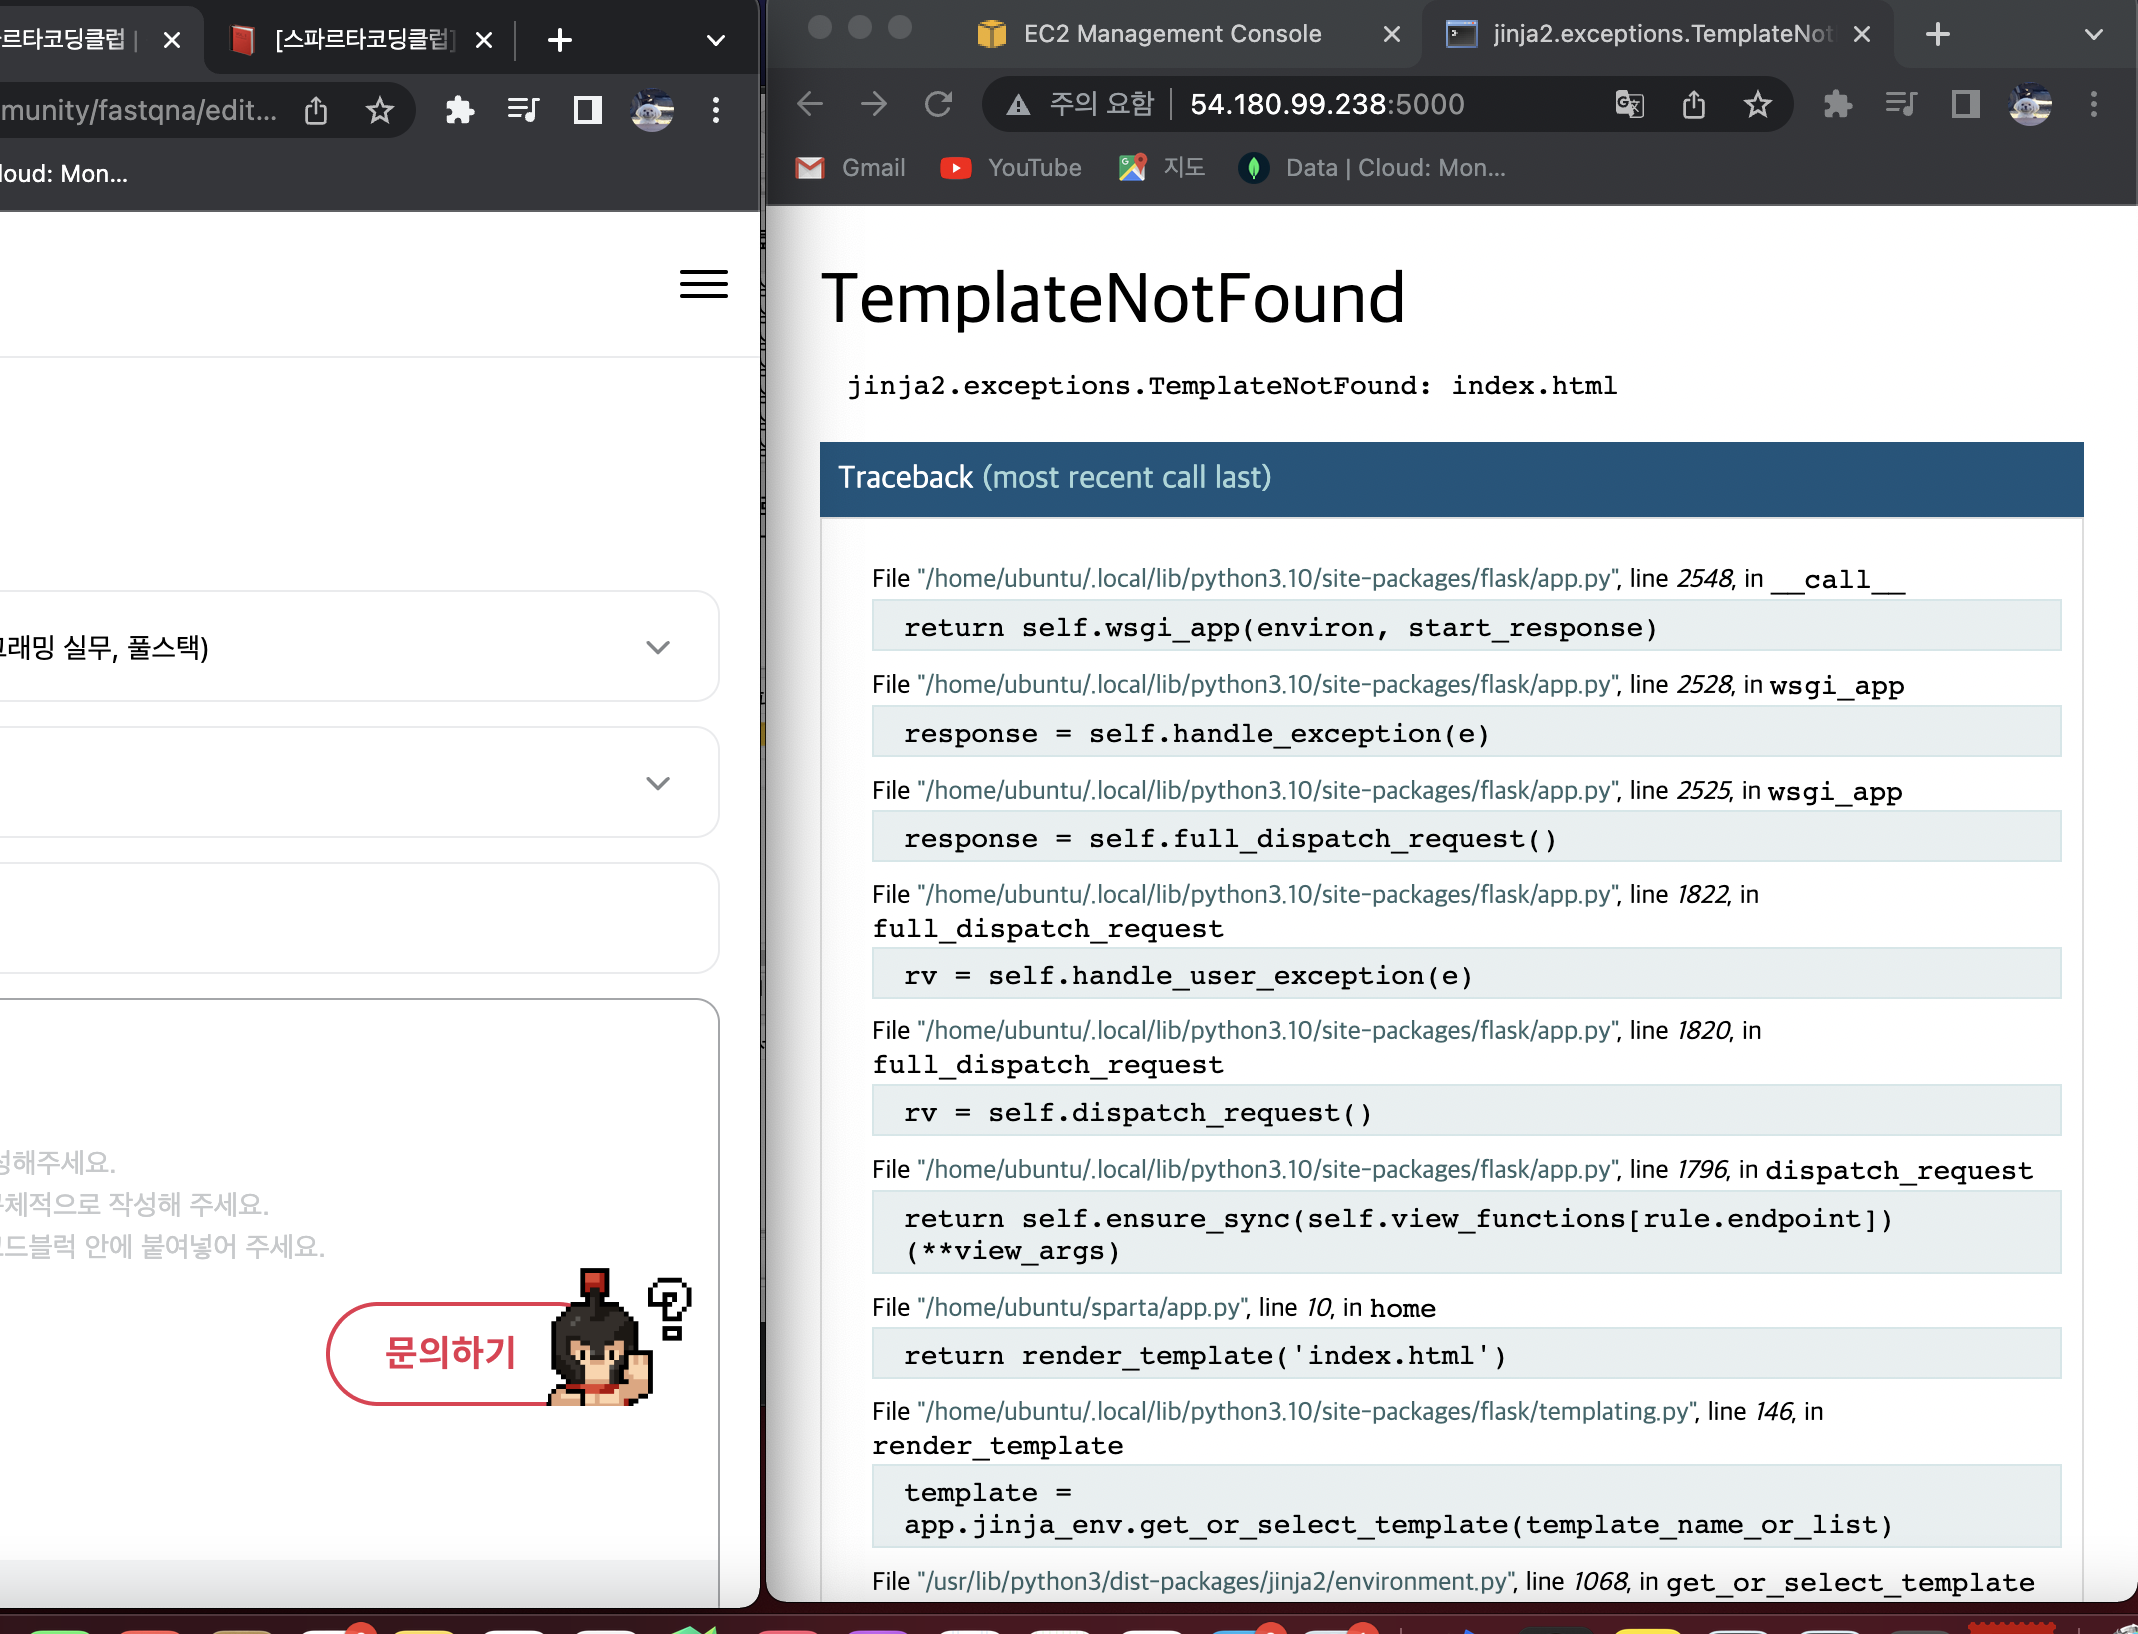Screen dimensions: 2138x1634
Task: Toggle the side panel icon in left window
Action: tap(588, 110)
